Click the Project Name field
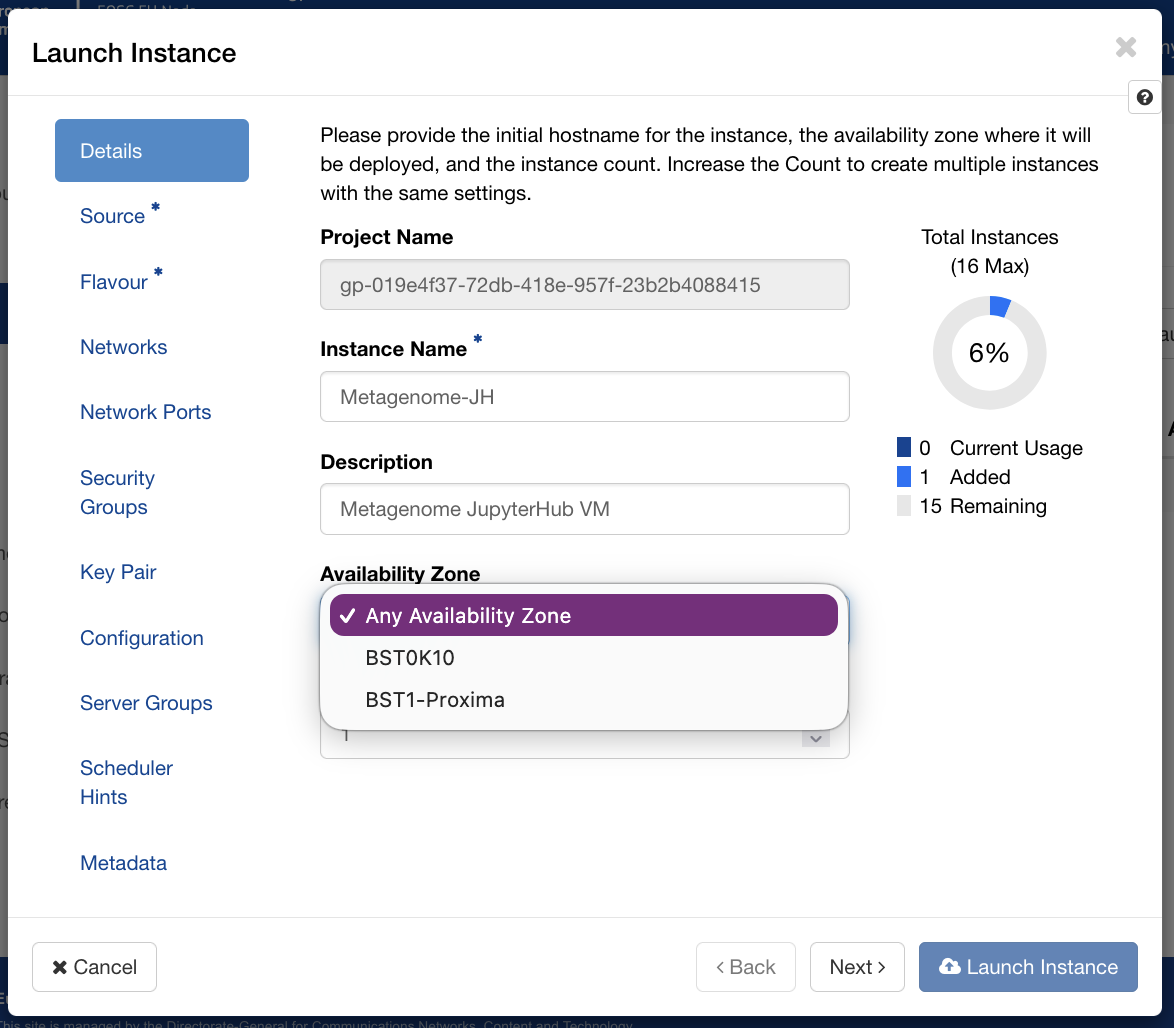Image resolution: width=1174 pixels, height=1028 pixels. [585, 285]
